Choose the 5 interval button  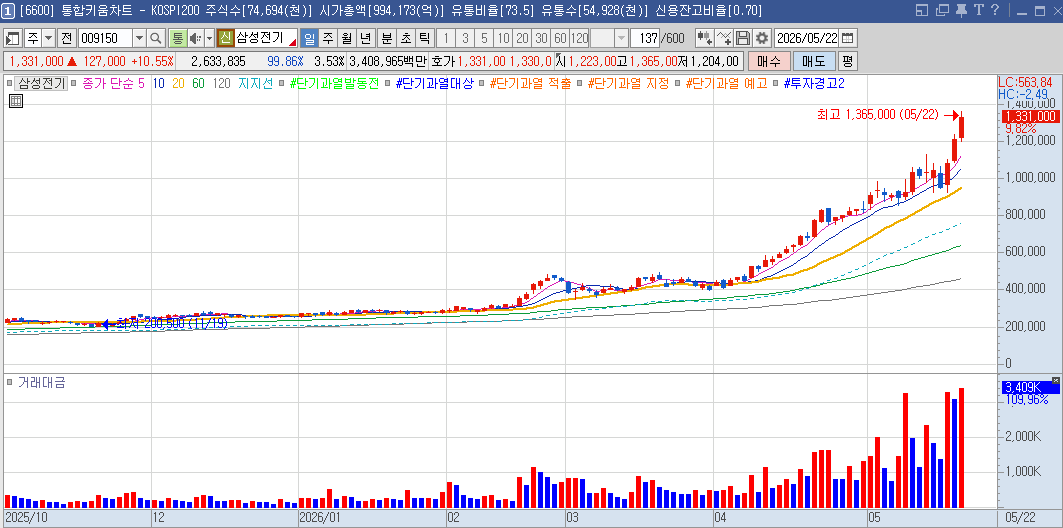[x=484, y=38]
